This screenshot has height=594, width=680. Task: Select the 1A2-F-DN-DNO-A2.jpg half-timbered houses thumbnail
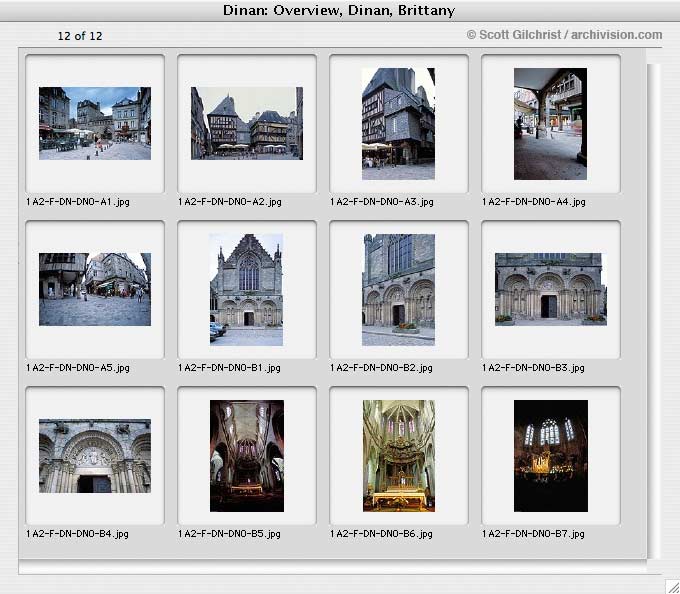click(x=247, y=124)
